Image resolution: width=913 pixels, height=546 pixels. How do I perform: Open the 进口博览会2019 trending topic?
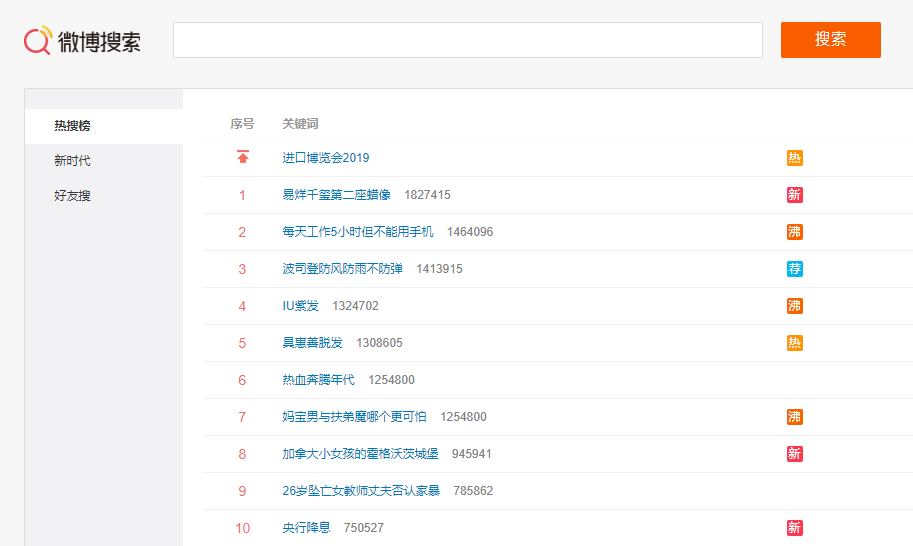[x=325, y=158]
